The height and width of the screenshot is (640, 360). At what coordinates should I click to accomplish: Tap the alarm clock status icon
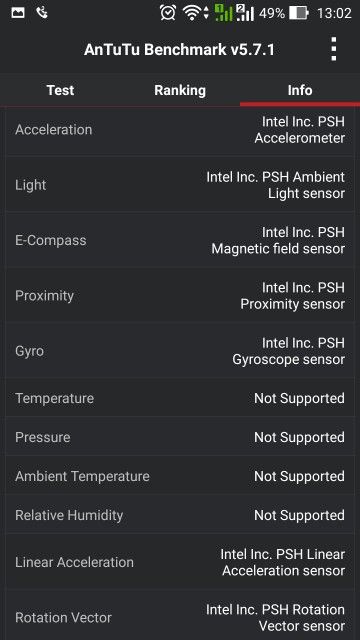pos(168,13)
